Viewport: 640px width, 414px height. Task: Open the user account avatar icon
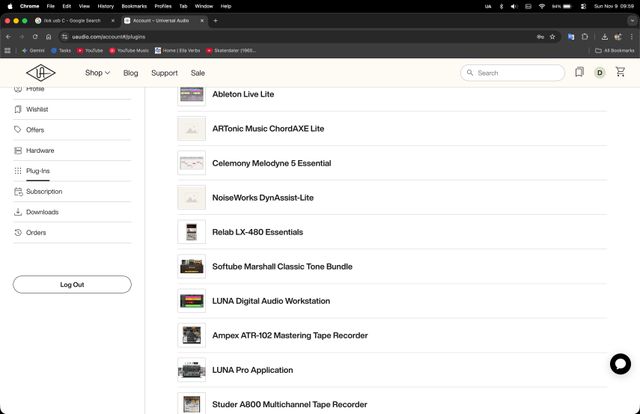[x=600, y=73]
